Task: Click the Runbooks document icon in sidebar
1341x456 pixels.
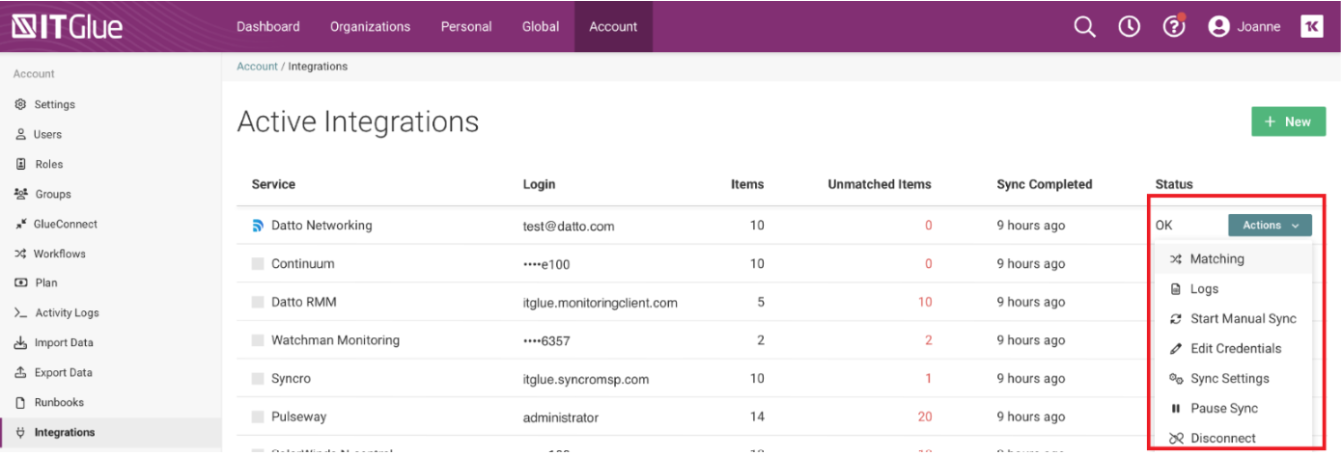Action: click(x=20, y=402)
